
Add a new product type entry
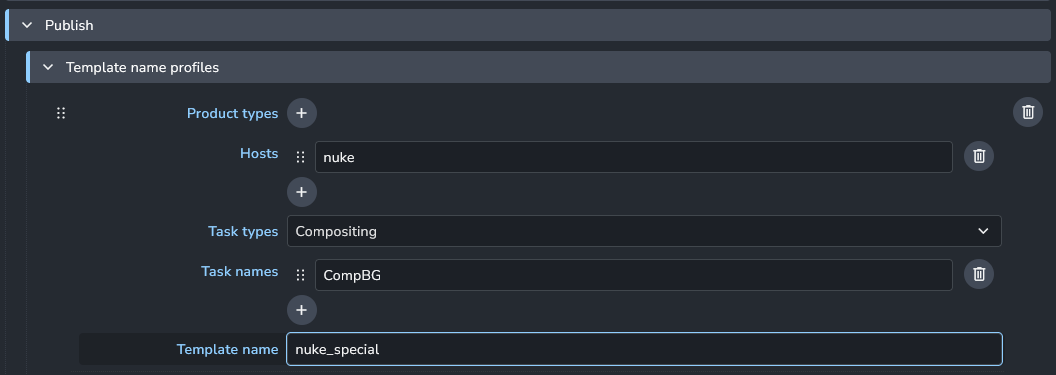302,113
